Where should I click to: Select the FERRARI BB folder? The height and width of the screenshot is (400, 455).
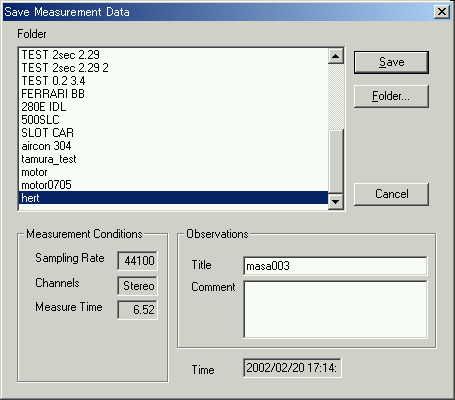(x=173, y=94)
